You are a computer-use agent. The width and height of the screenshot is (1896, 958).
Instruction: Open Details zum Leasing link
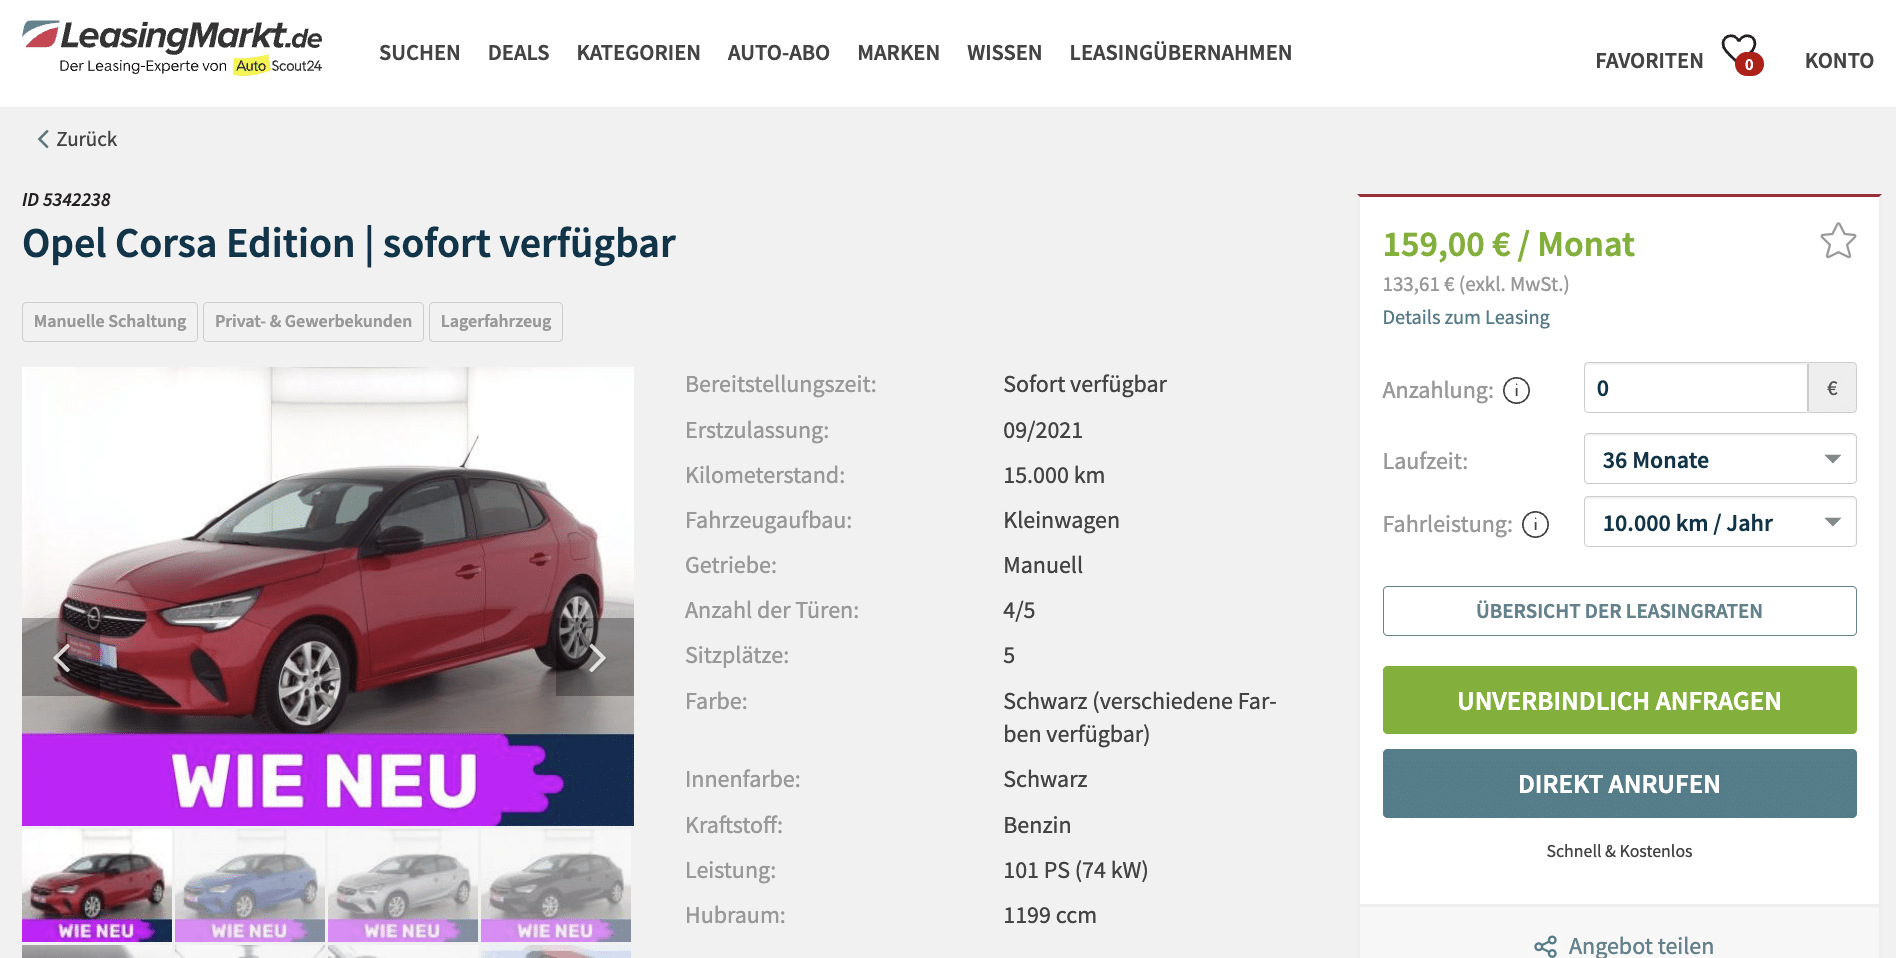tap(1465, 317)
